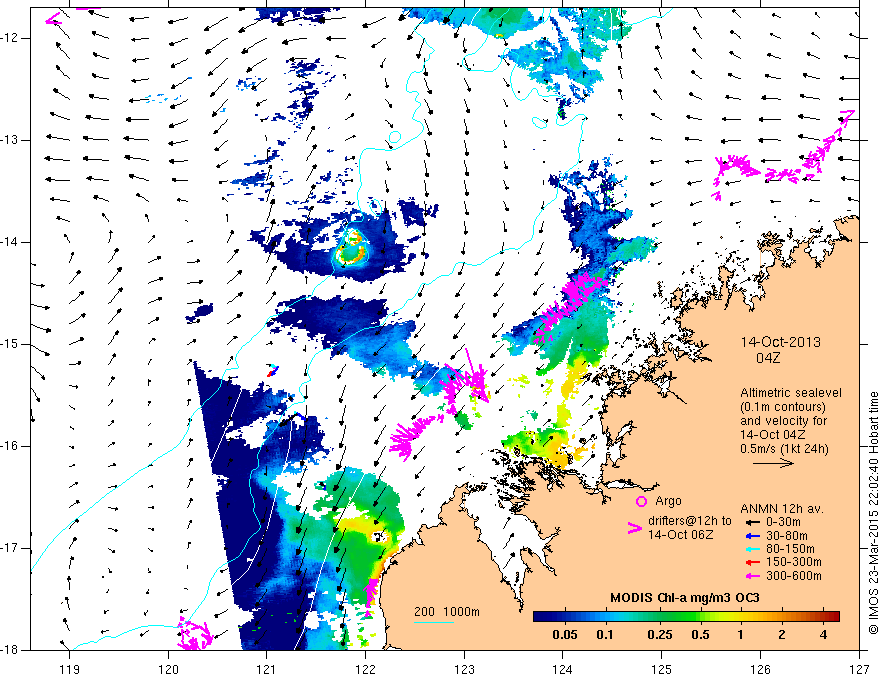Click the latitude axis label '-17'
This screenshot has height=680, width=880.
click(11, 548)
